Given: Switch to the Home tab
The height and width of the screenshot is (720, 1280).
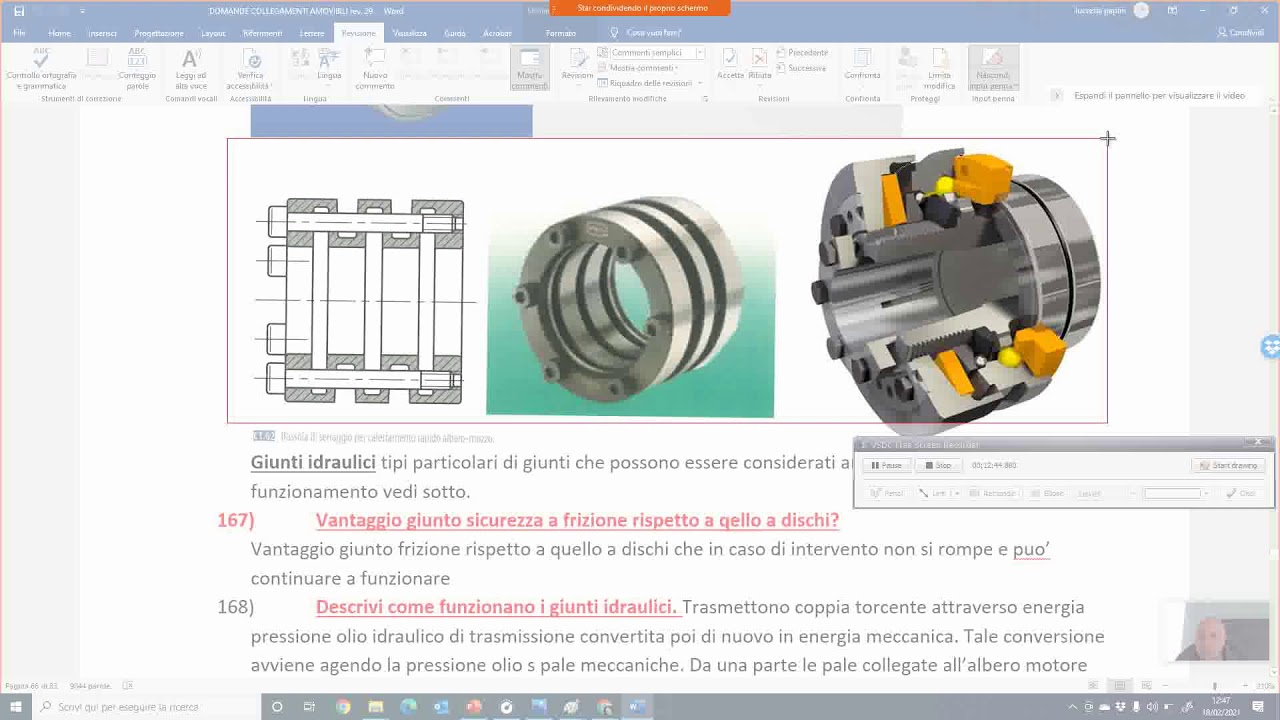Looking at the screenshot, I should [x=59, y=33].
